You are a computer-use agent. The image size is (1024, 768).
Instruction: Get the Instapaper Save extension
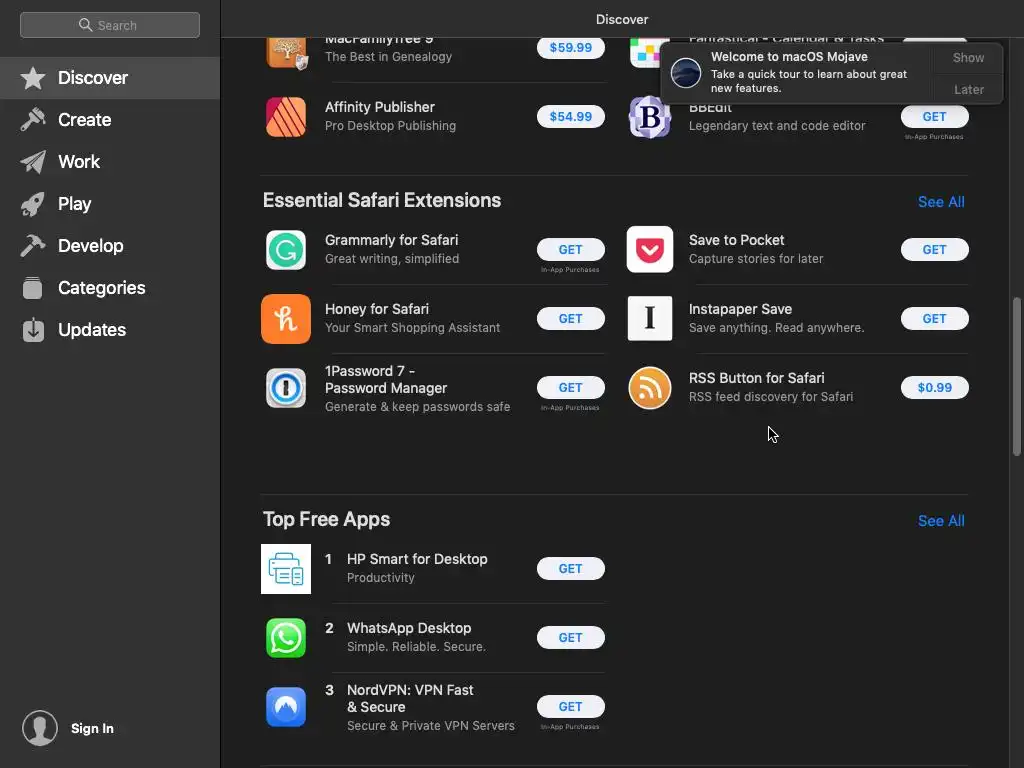pos(935,319)
